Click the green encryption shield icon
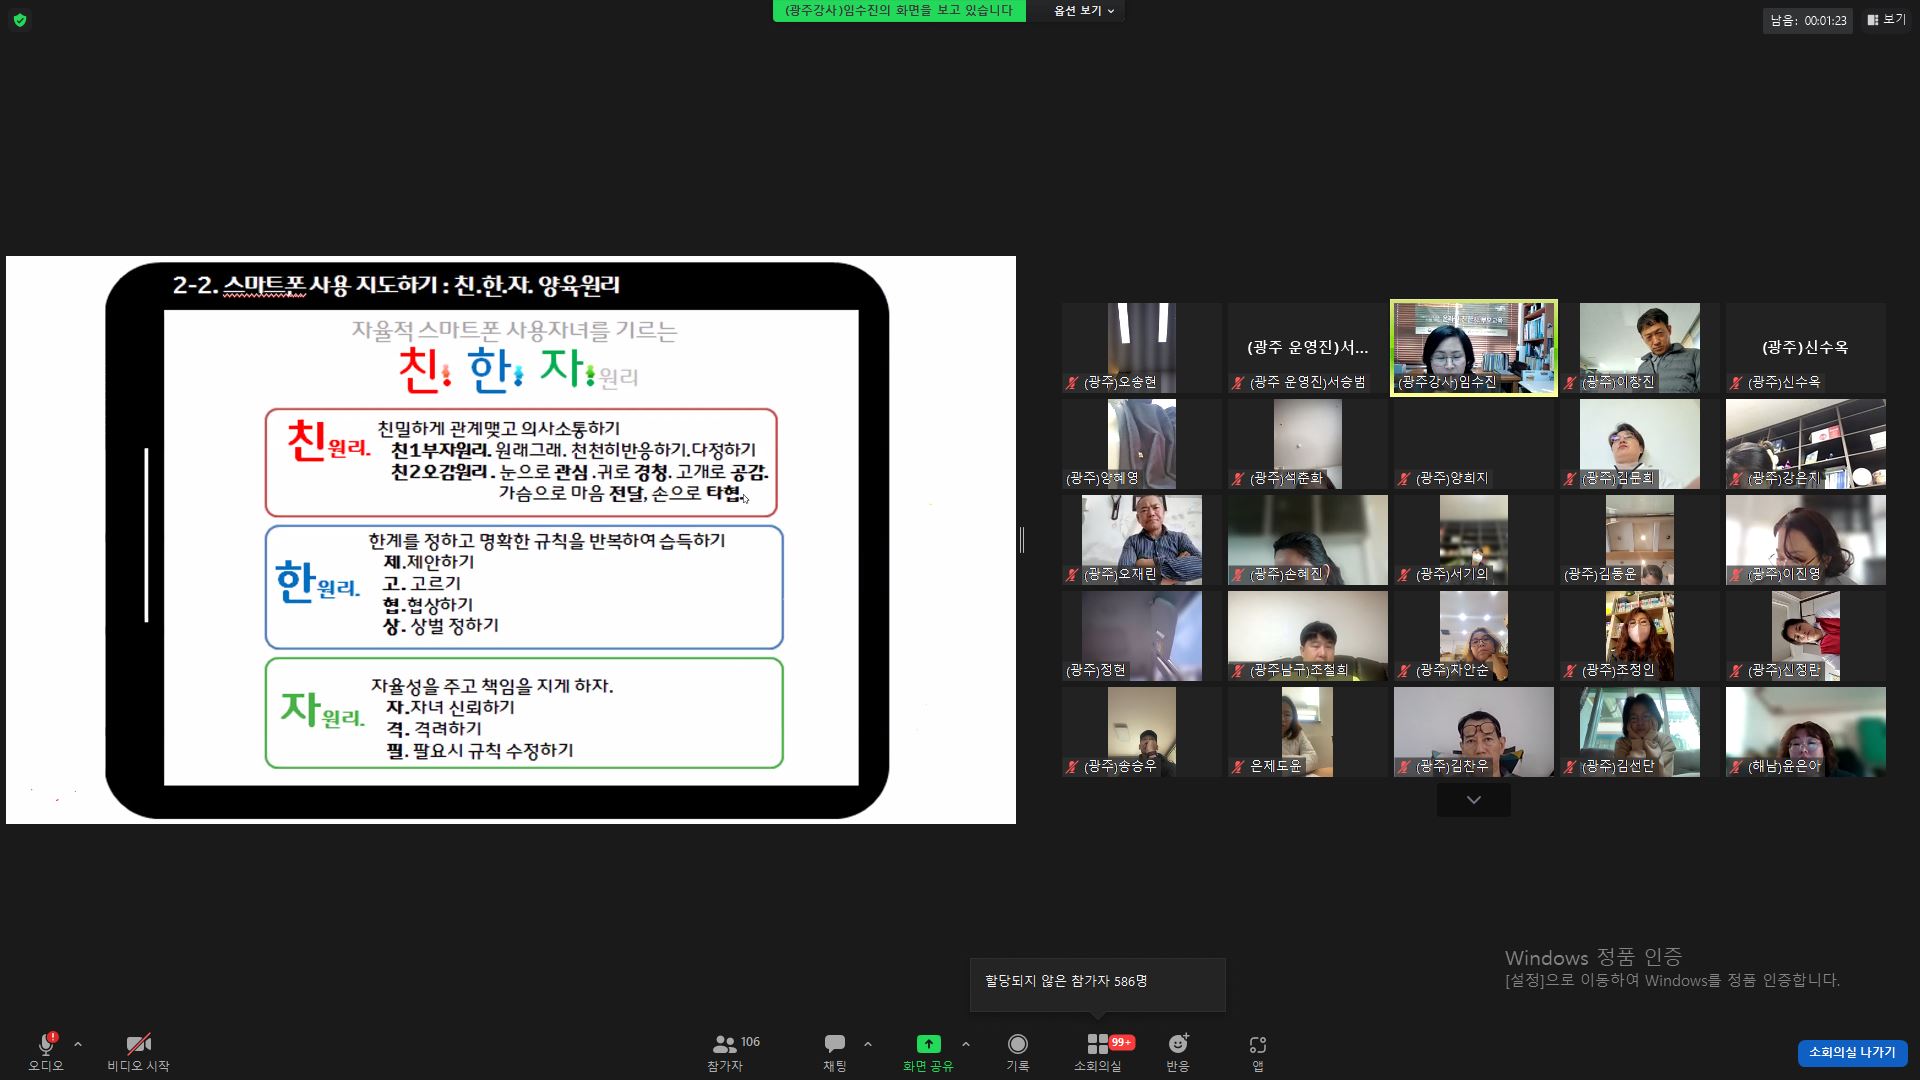Image resolution: width=1920 pixels, height=1080 pixels. tap(20, 20)
